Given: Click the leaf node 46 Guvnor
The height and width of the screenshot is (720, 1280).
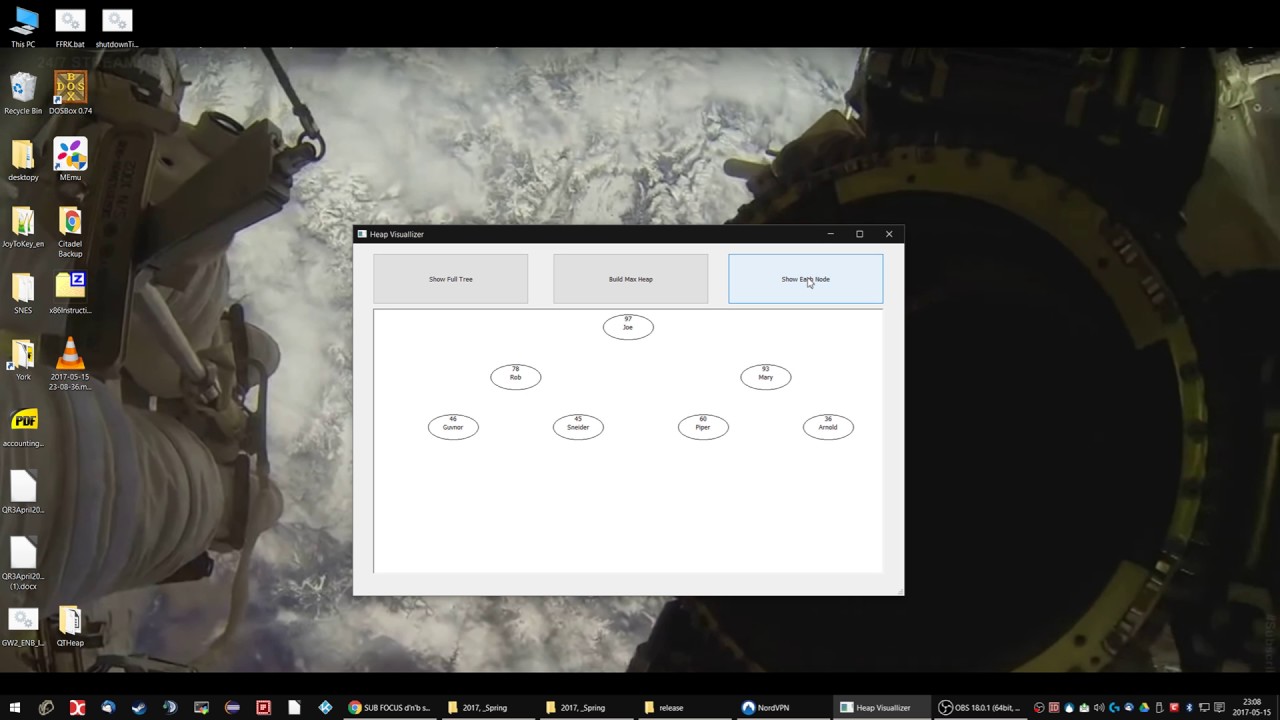Looking at the screenshot, I should 453,427.
